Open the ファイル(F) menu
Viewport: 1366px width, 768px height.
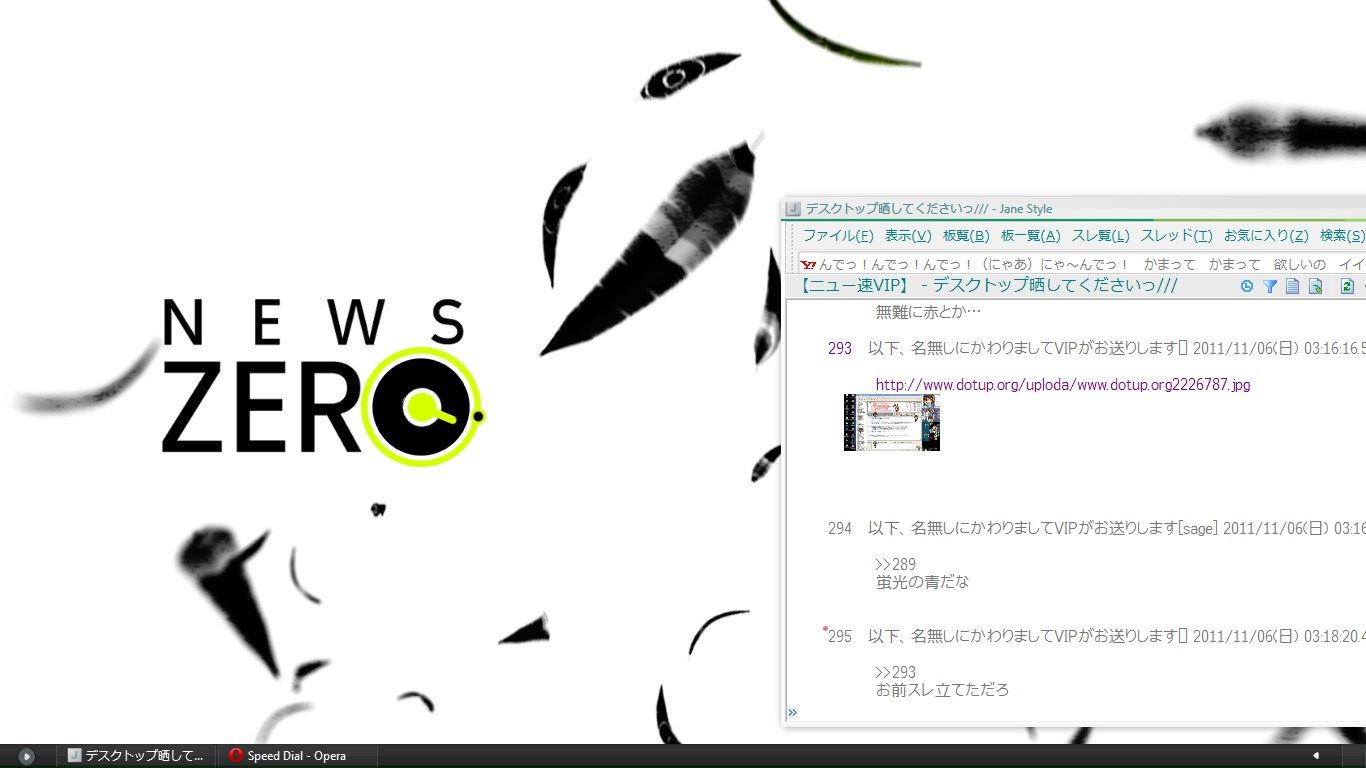[838, 236]
